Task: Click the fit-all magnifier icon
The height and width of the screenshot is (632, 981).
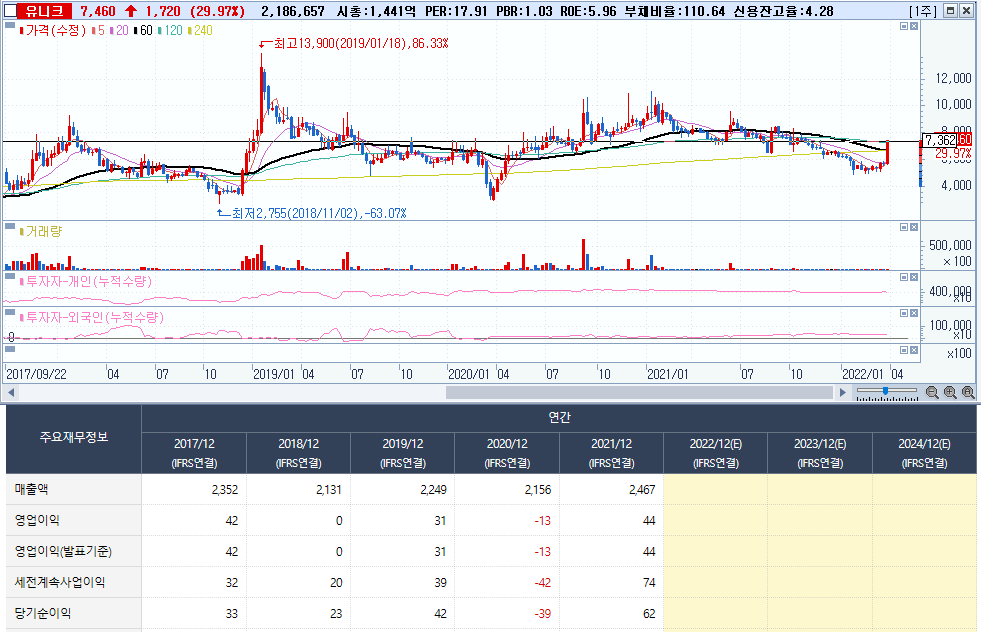Action: click(968, 392)
